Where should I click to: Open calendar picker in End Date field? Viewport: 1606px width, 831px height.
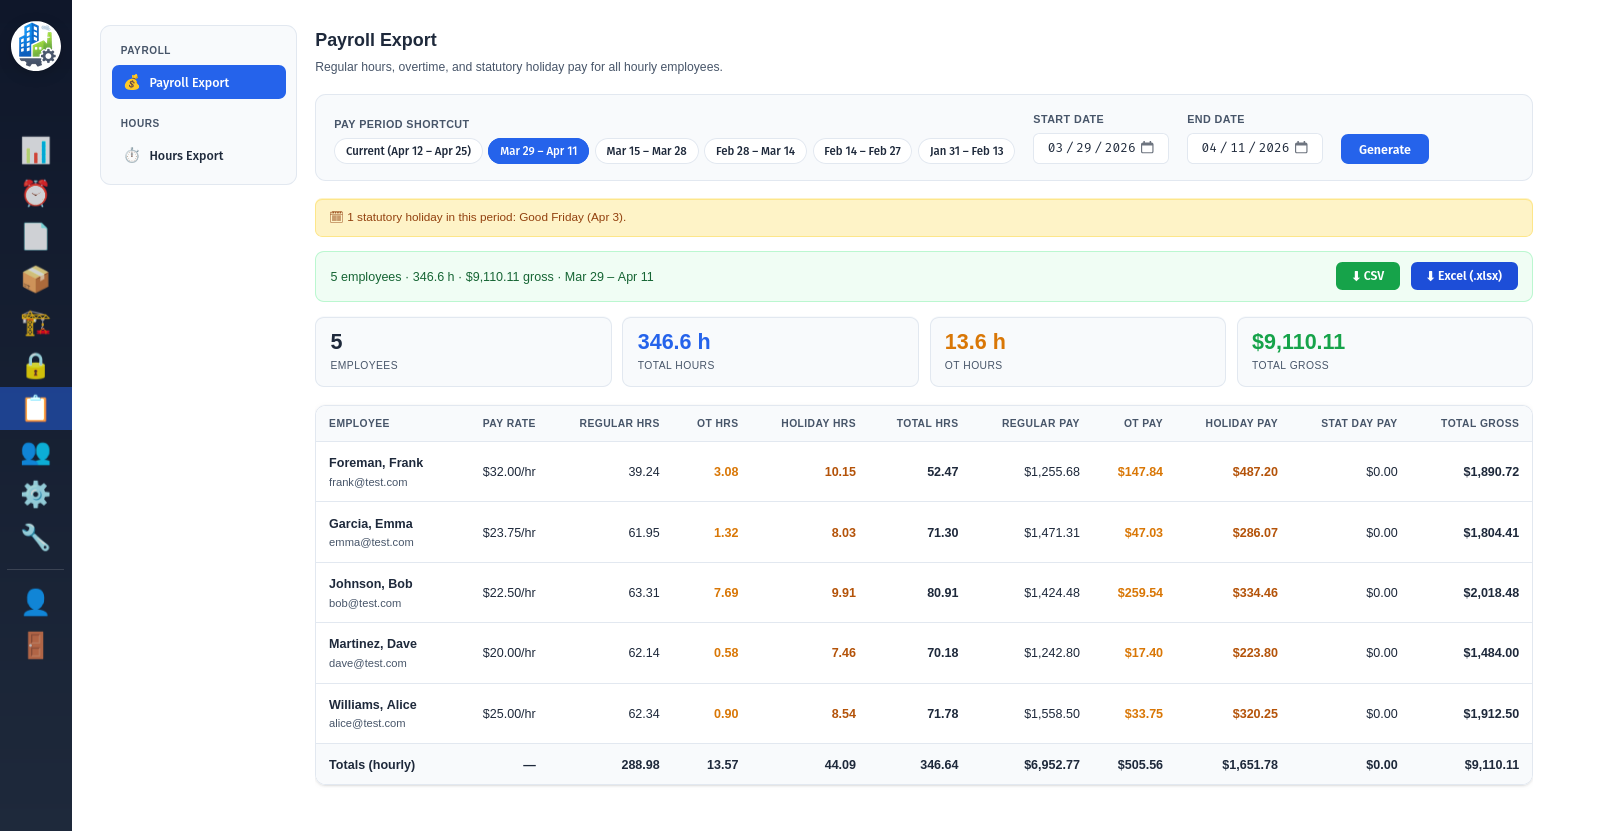pos(1301,148)
